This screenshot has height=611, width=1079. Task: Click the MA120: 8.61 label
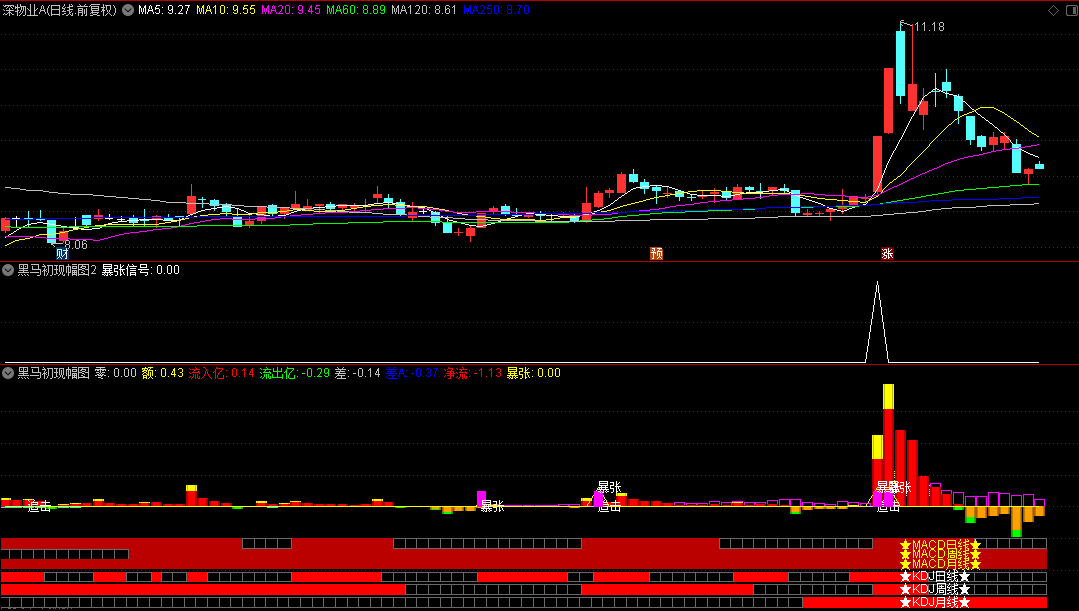(424, 10)
